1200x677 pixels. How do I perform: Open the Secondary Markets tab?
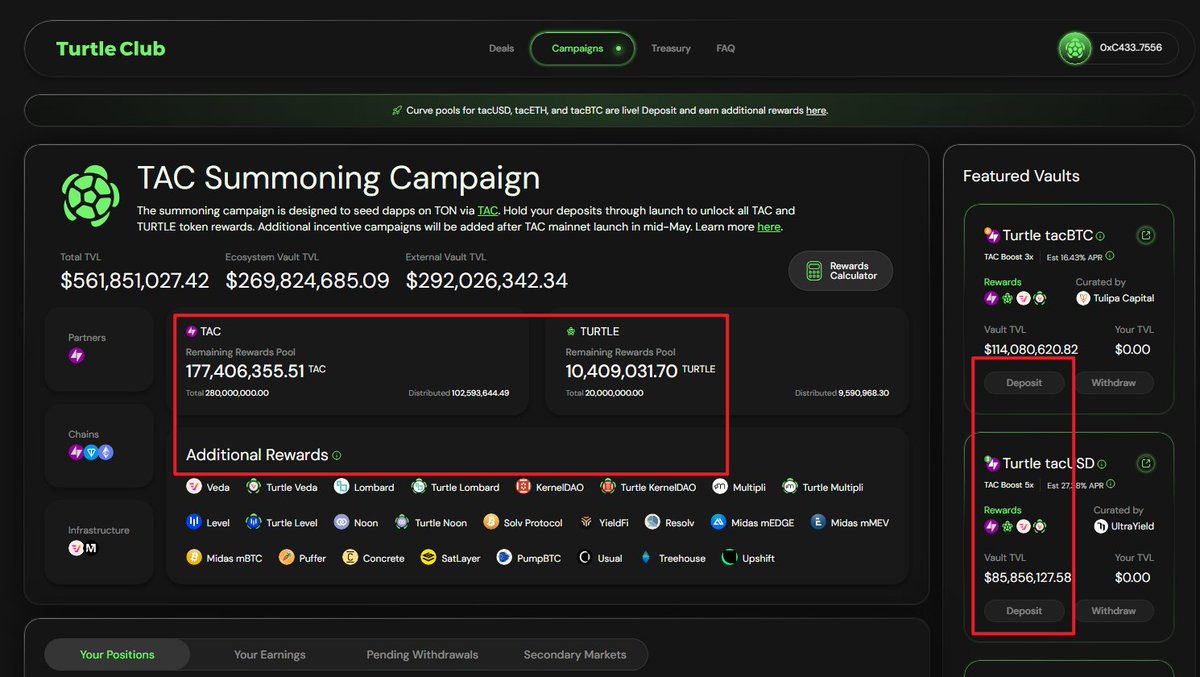click(575, 655)
